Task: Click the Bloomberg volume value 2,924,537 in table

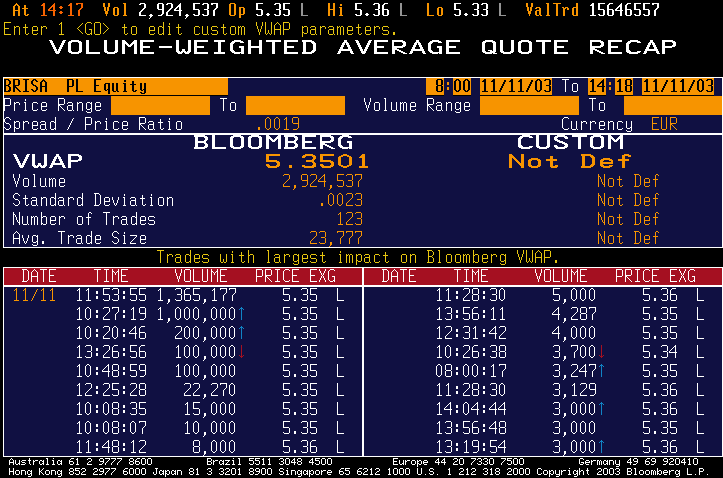Action: pos(322,181)
